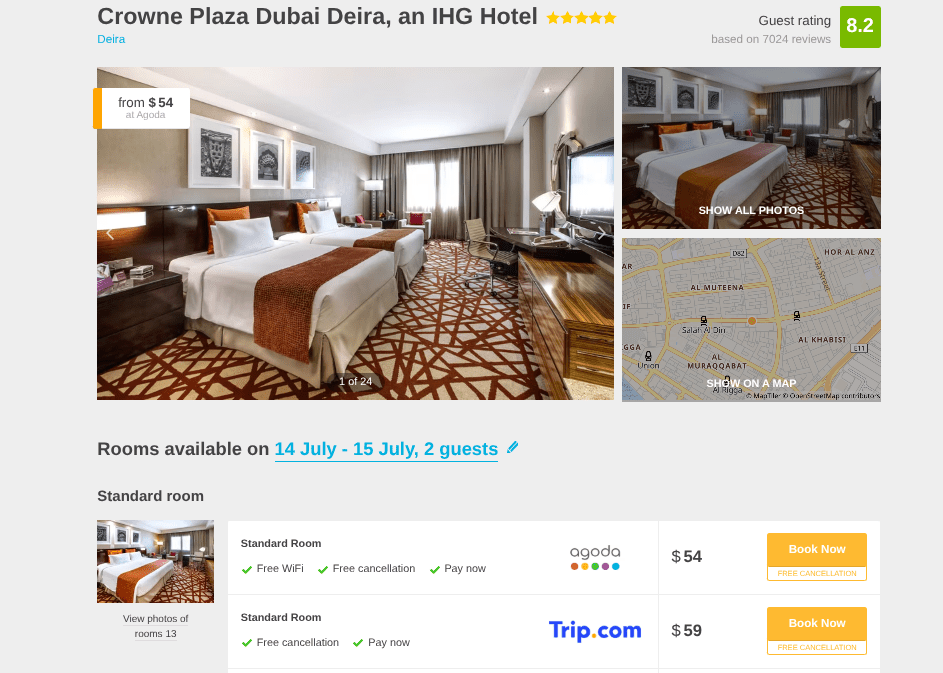Click the green 8.2 guest rating badge
Image resolution: width=943 pixels, height=673 pixels.
[x=860, y=26]
